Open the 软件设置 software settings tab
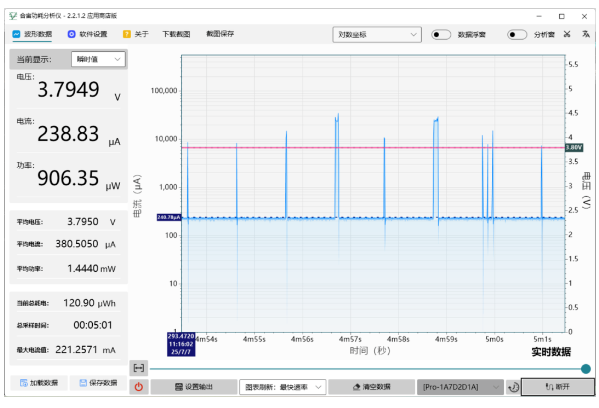Image resolution: width=599 pixels, height=408 pixels. (87, 34)
